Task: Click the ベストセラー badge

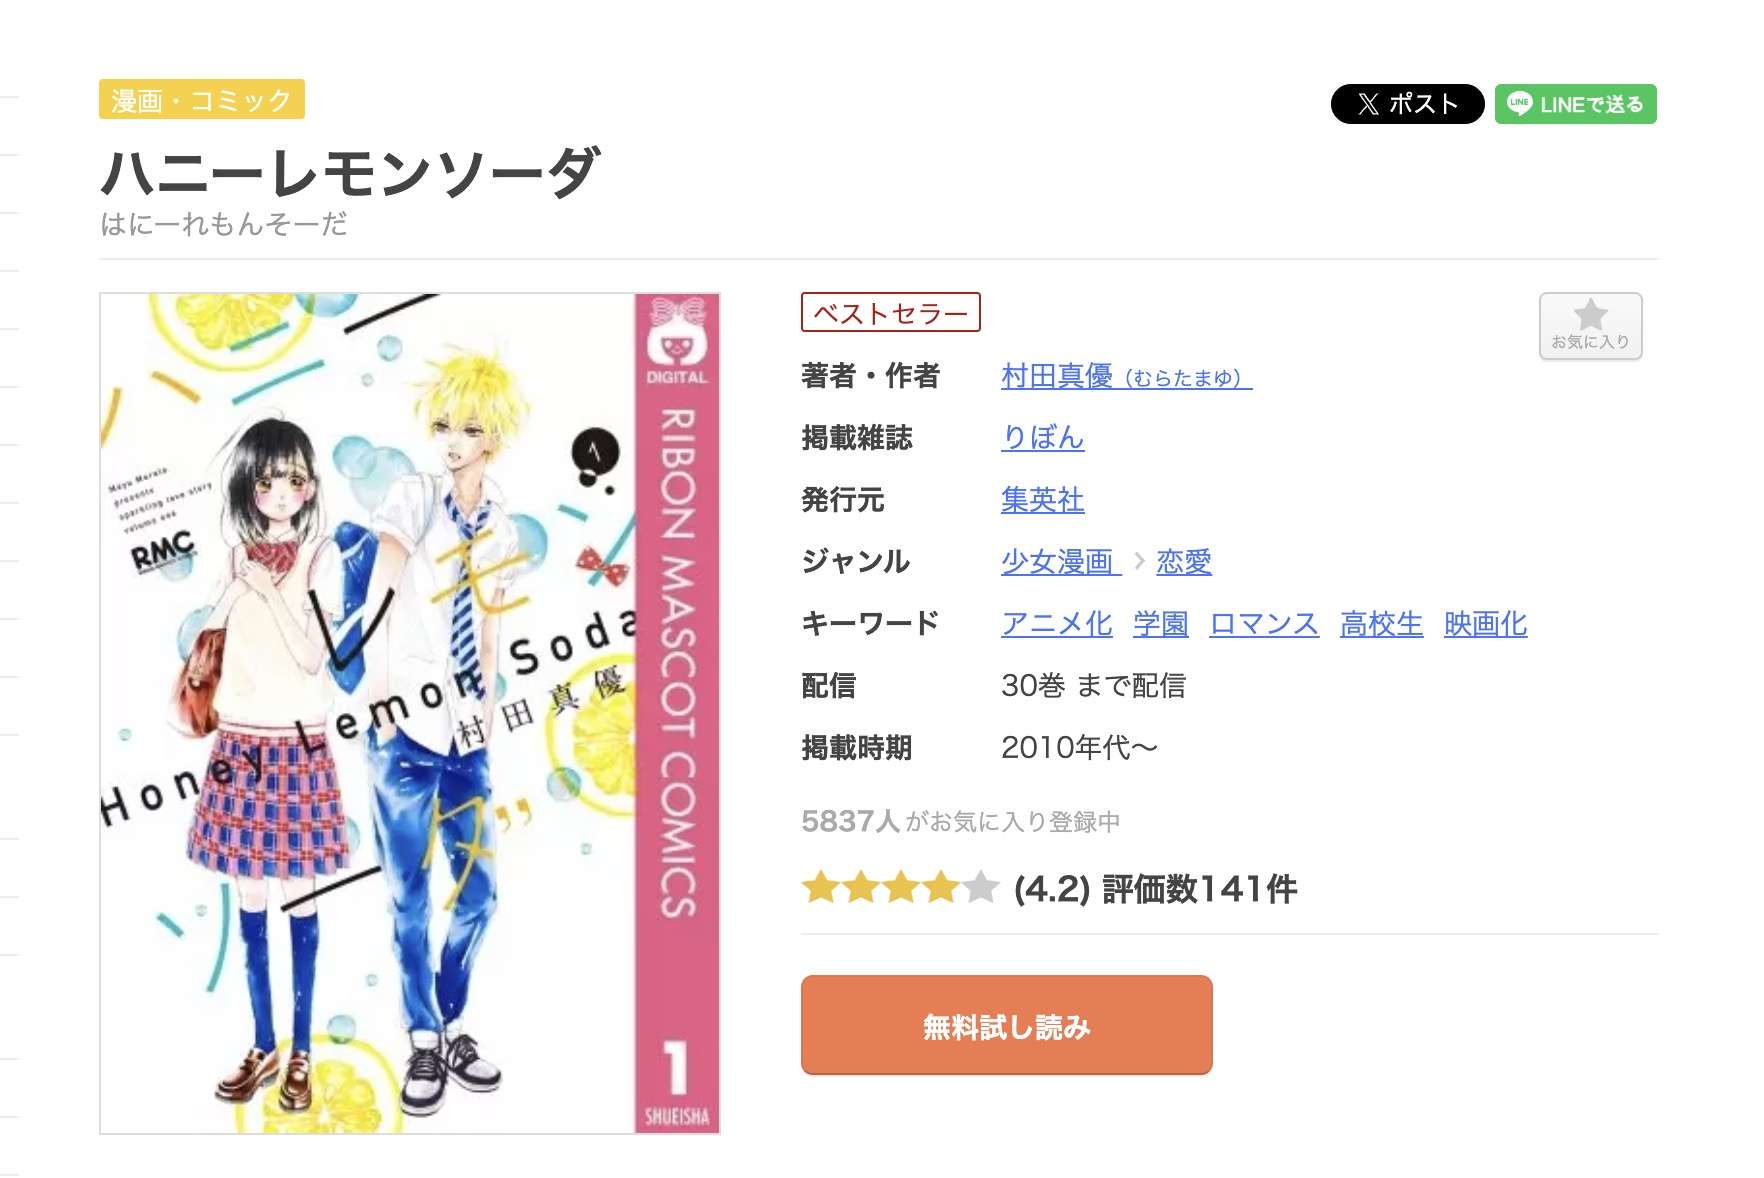Action: pyautogui.click(x=890, y=312)
